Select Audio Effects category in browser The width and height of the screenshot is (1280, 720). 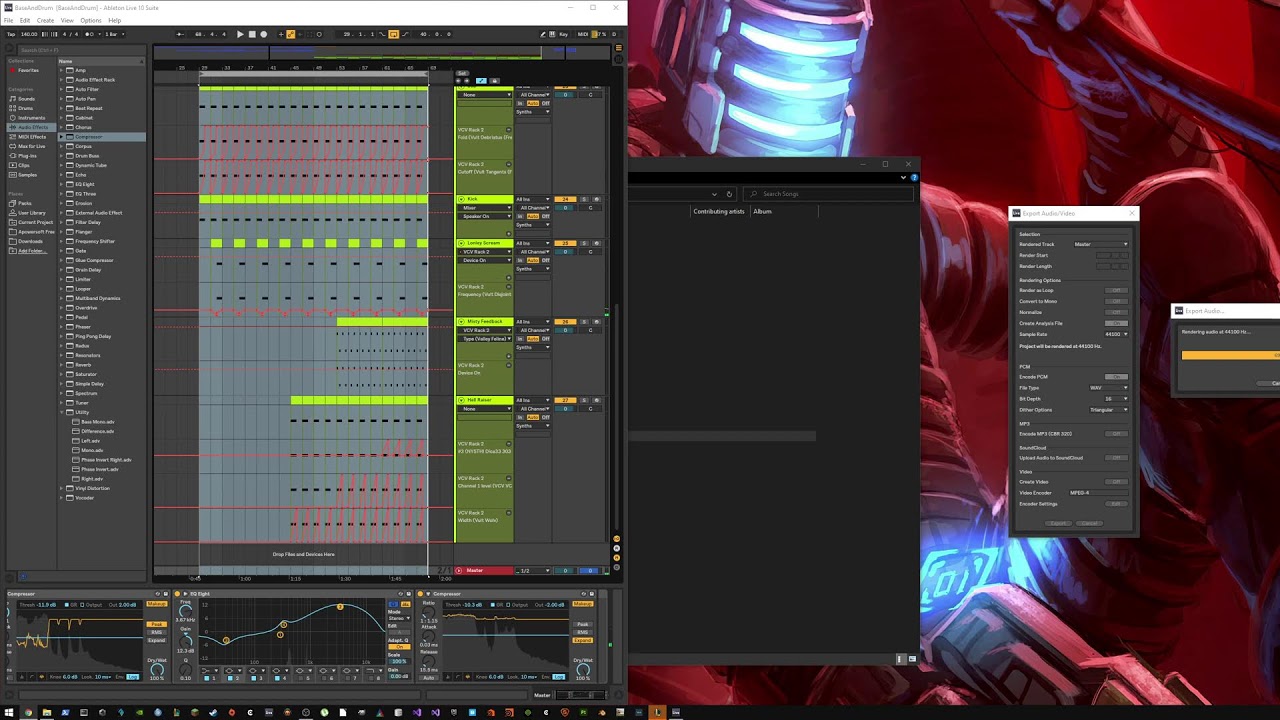pos(32,127)
